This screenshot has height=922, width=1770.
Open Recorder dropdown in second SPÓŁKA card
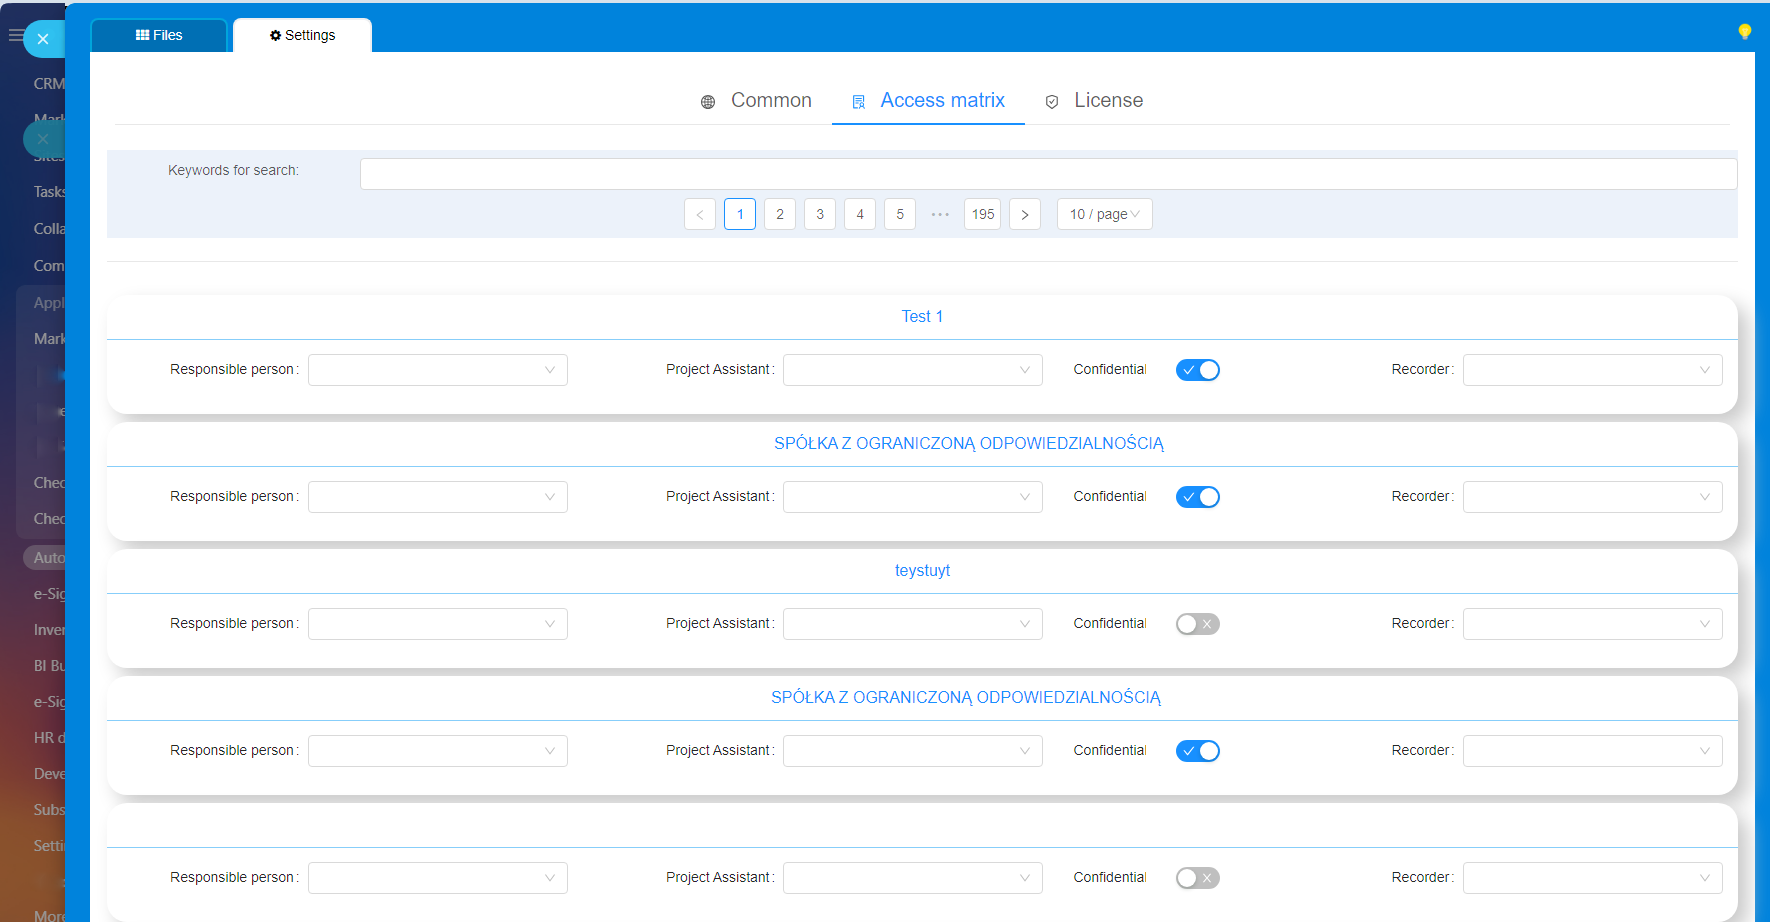pos(1593,751)
